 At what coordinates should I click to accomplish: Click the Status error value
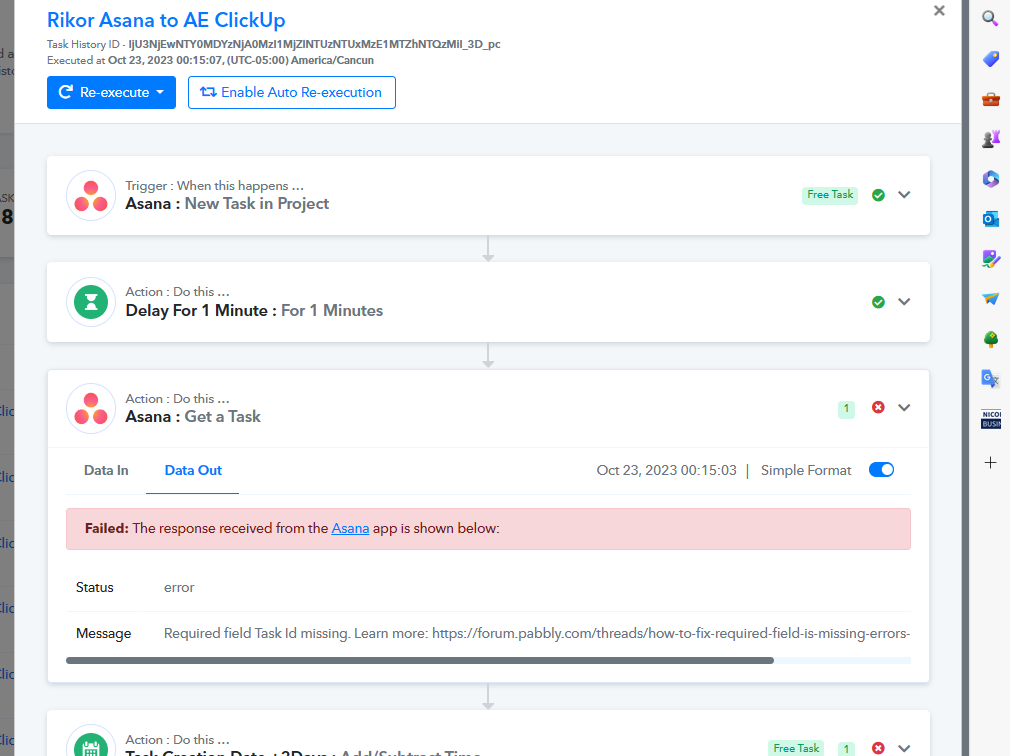[x=179, y=587]
